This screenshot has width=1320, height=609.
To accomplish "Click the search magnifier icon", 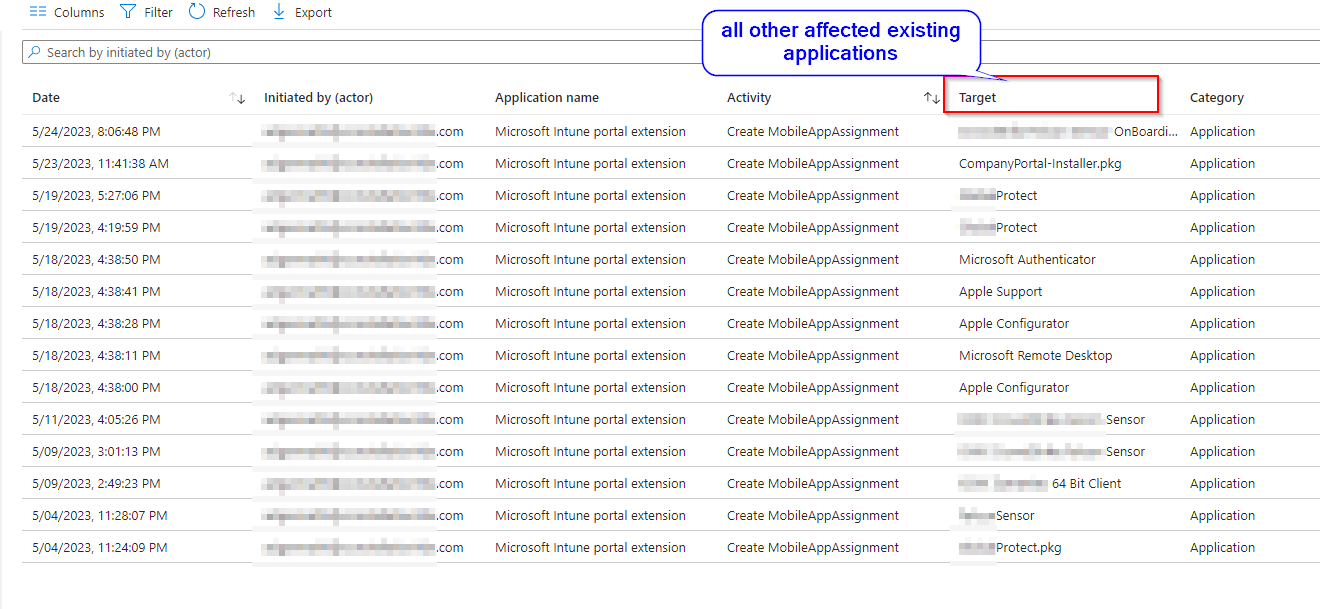I will tap(35, 52).
